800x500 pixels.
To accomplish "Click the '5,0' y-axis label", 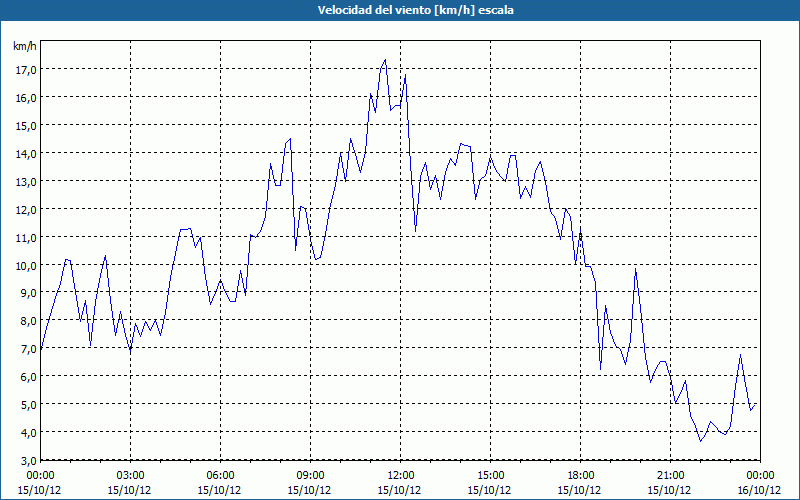I will click(x=28, y=405).
